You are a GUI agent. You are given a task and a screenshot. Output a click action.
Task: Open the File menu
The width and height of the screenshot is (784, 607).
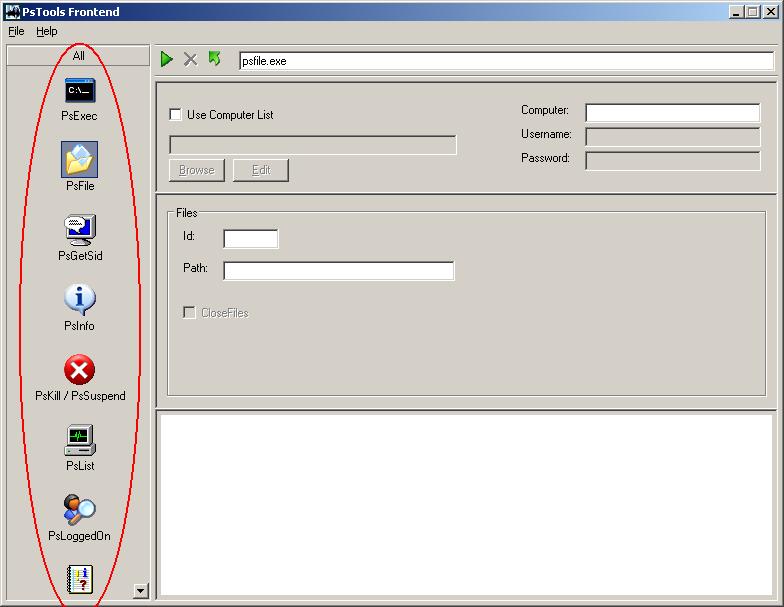pyautogui.click(x=16, y=31)
